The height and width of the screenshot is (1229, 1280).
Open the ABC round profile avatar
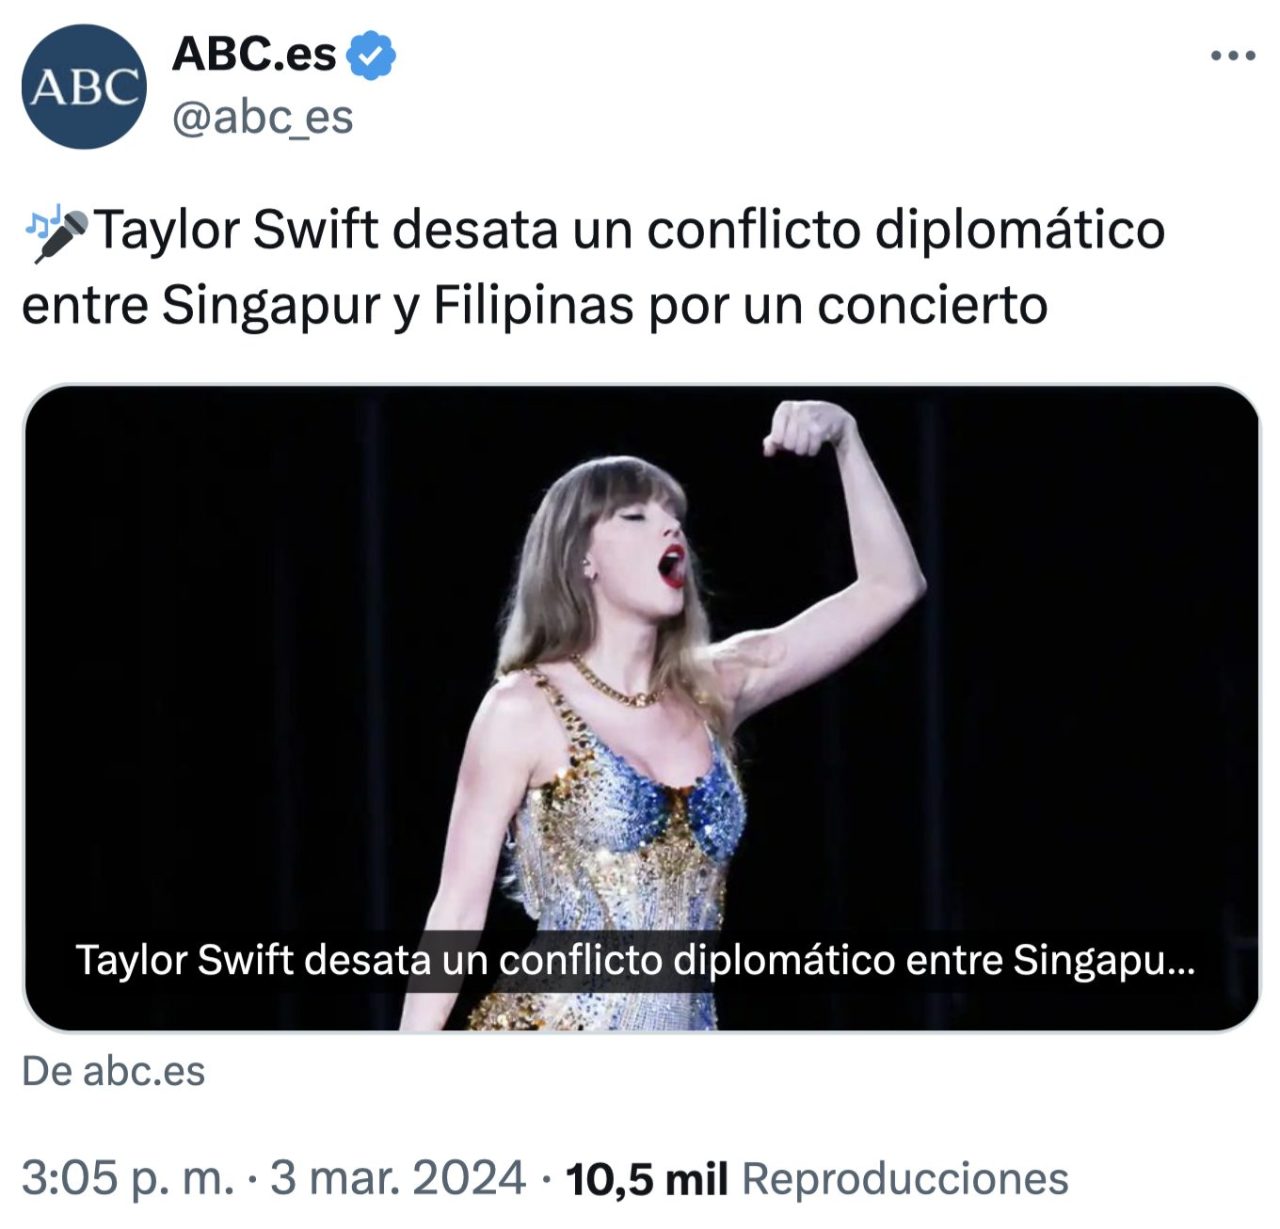[x=85, y=87]
